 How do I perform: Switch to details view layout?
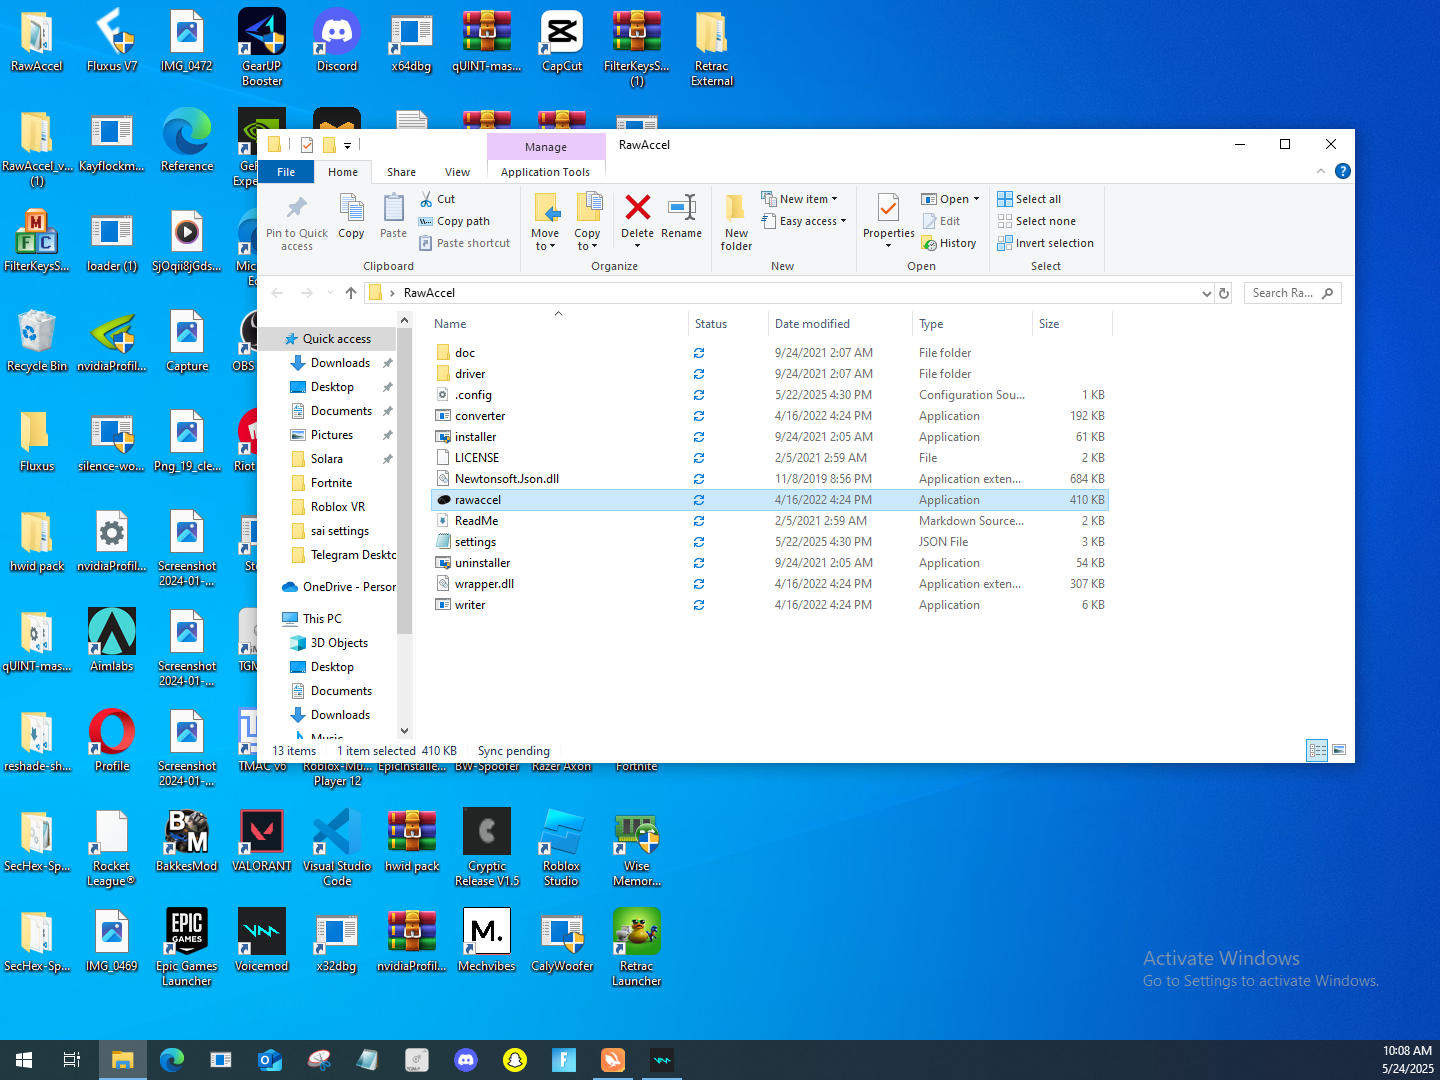coord(1317,750)
